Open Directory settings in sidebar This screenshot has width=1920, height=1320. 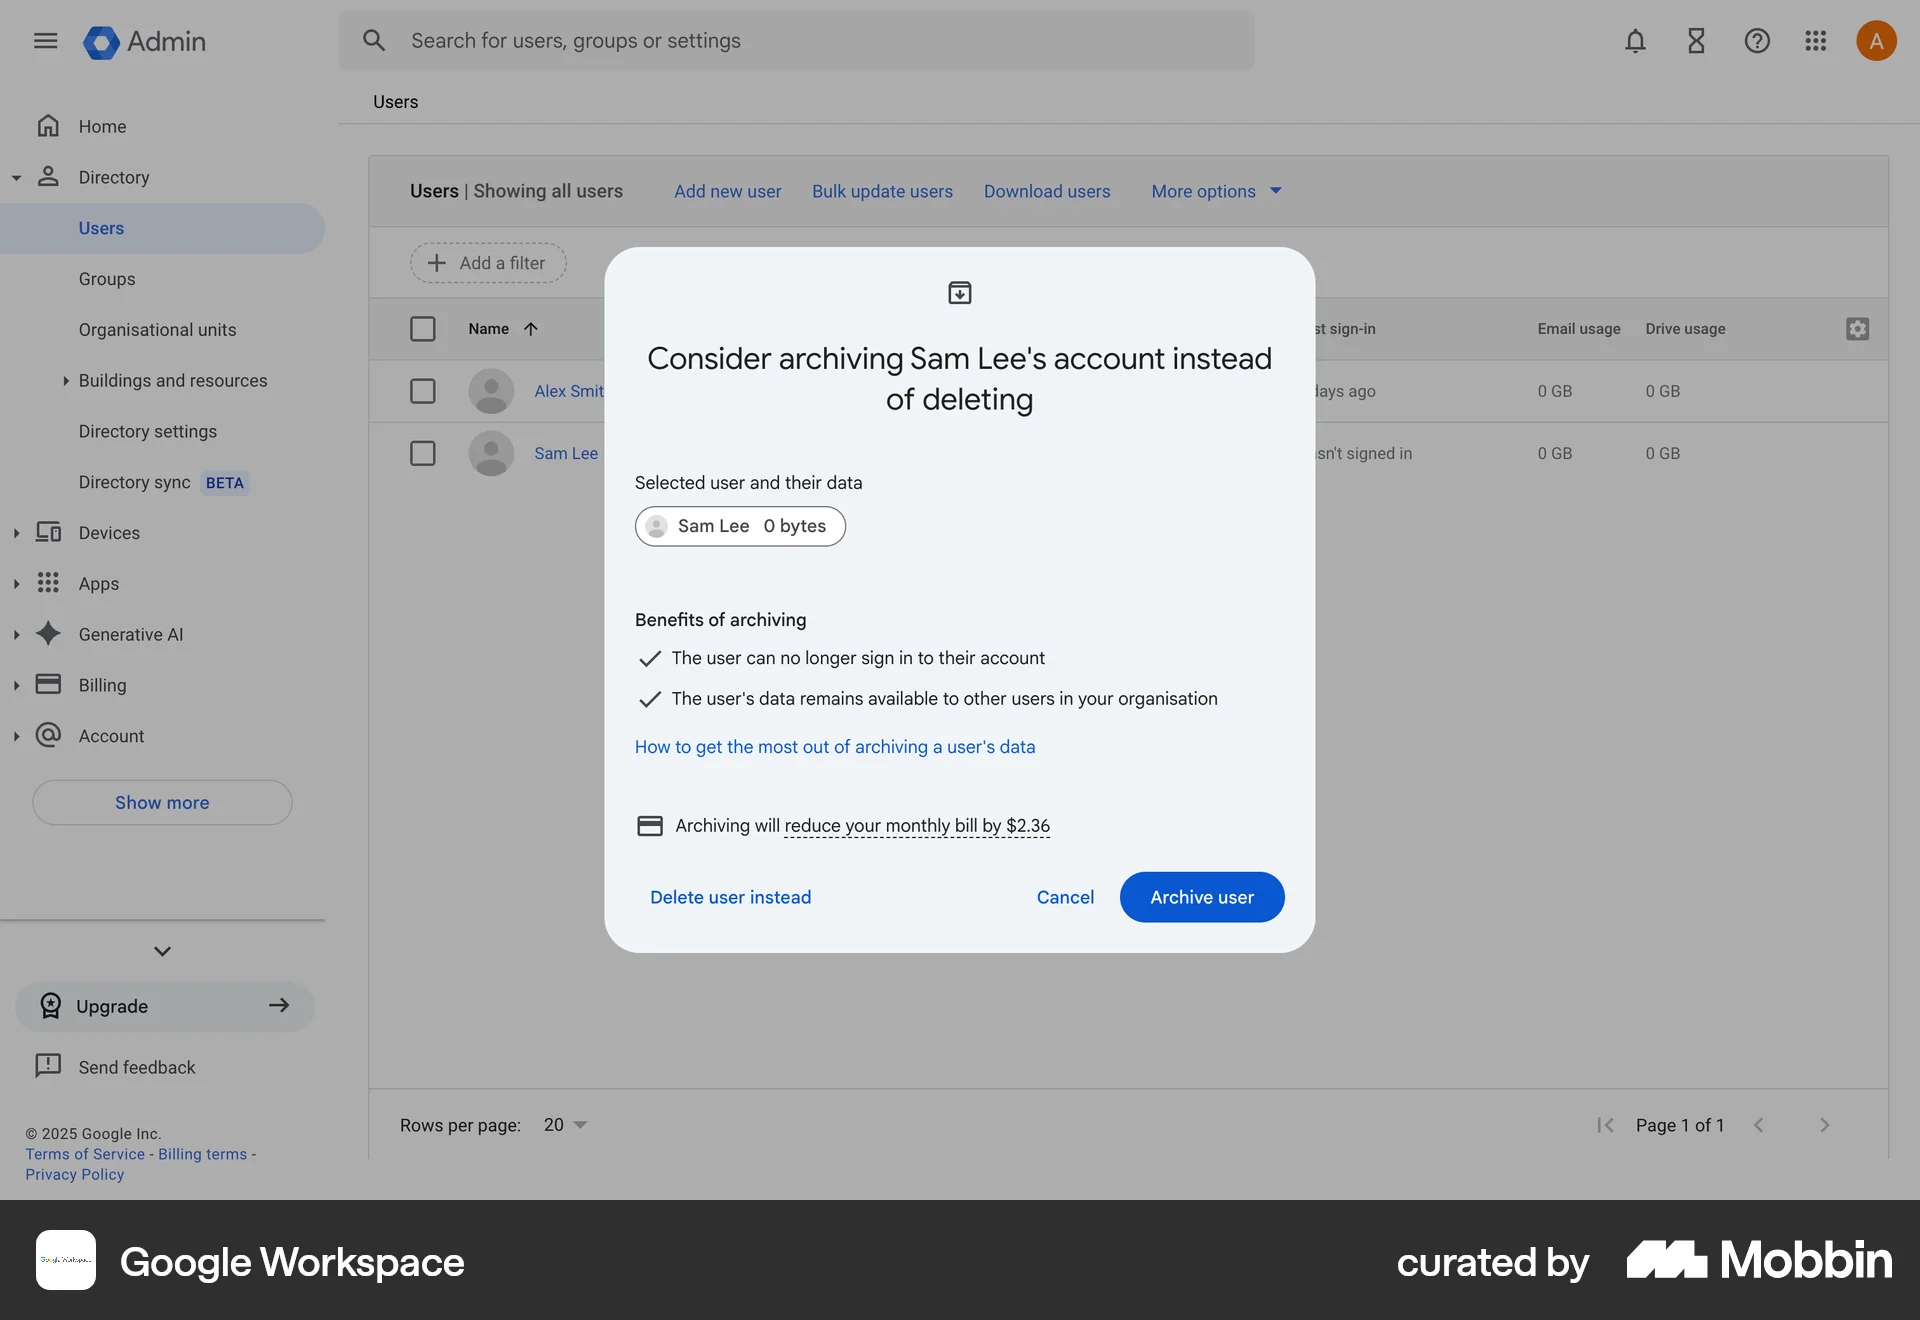tap(147, 431)
